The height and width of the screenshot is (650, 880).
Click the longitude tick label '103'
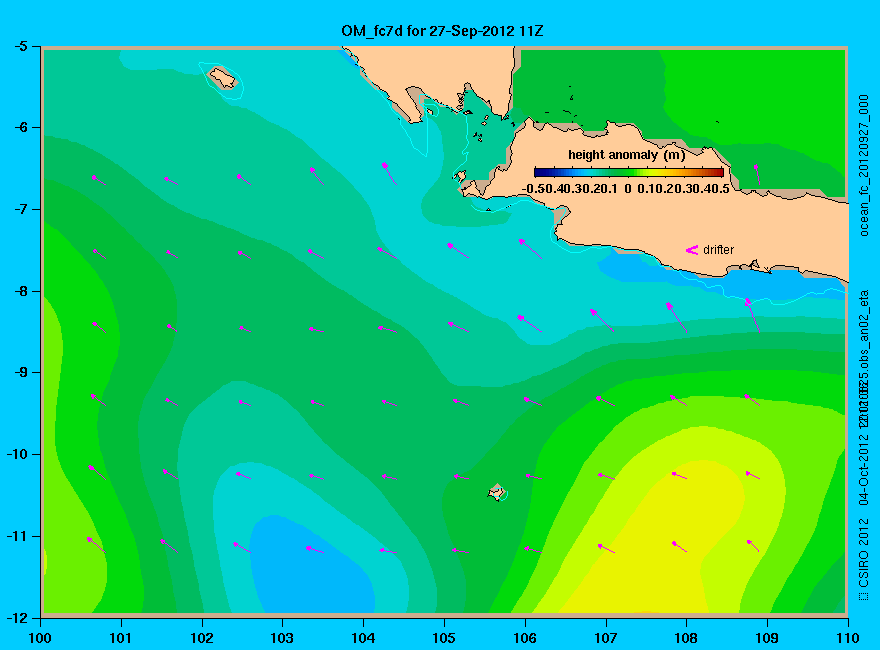pos(282,638)
